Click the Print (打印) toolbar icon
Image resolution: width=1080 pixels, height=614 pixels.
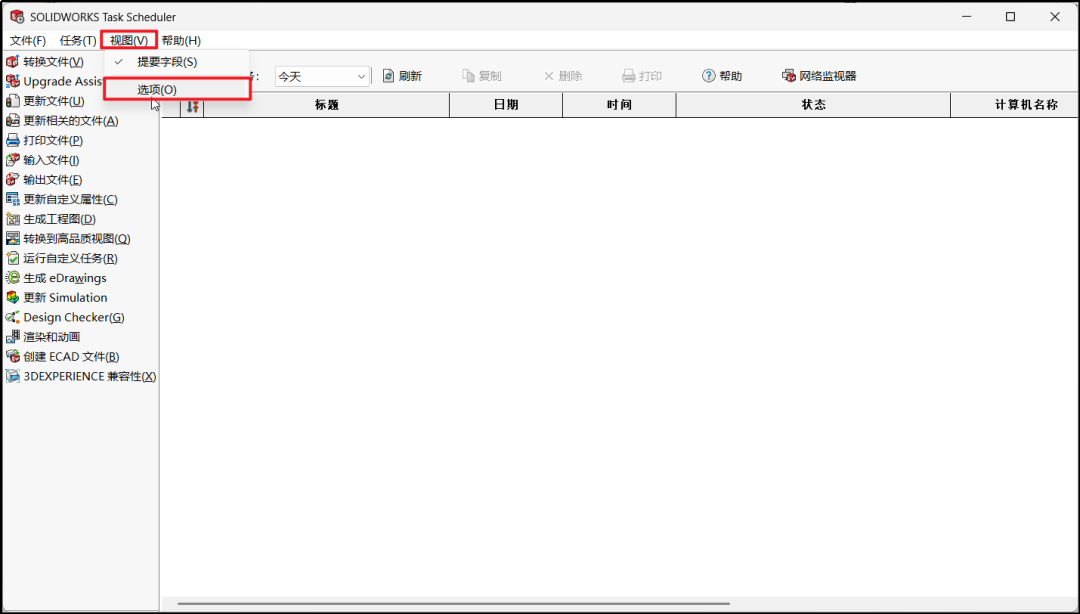tap(628, 76)
